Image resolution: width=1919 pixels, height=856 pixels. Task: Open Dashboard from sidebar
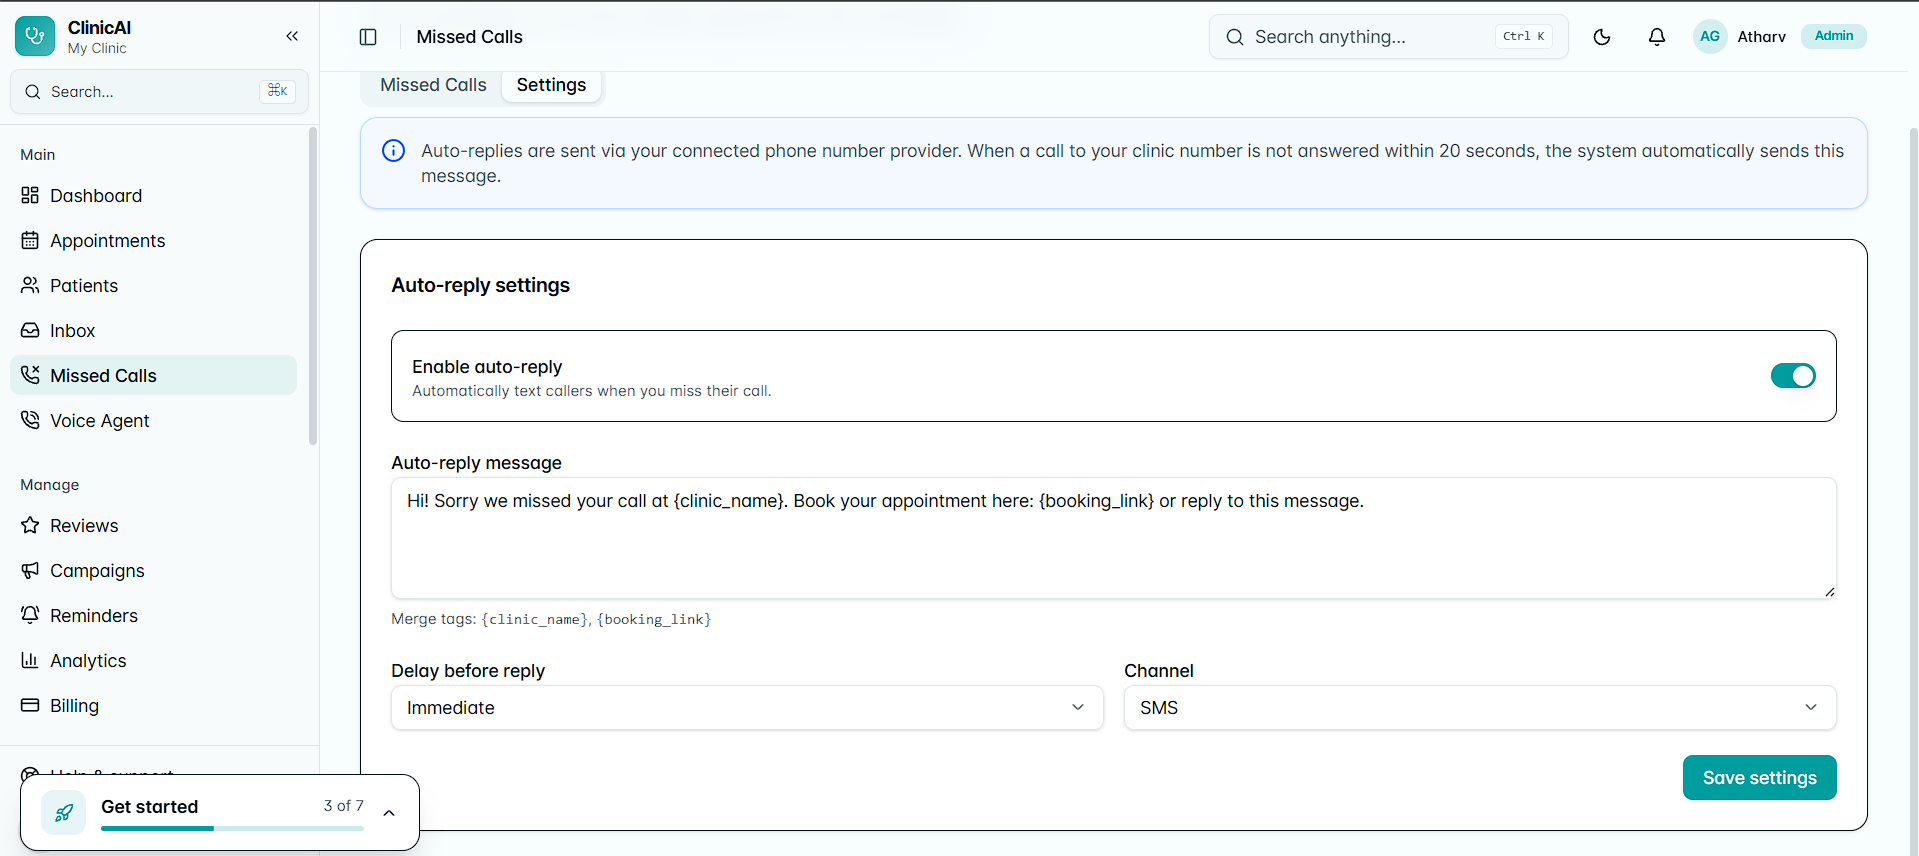[153, 196]
